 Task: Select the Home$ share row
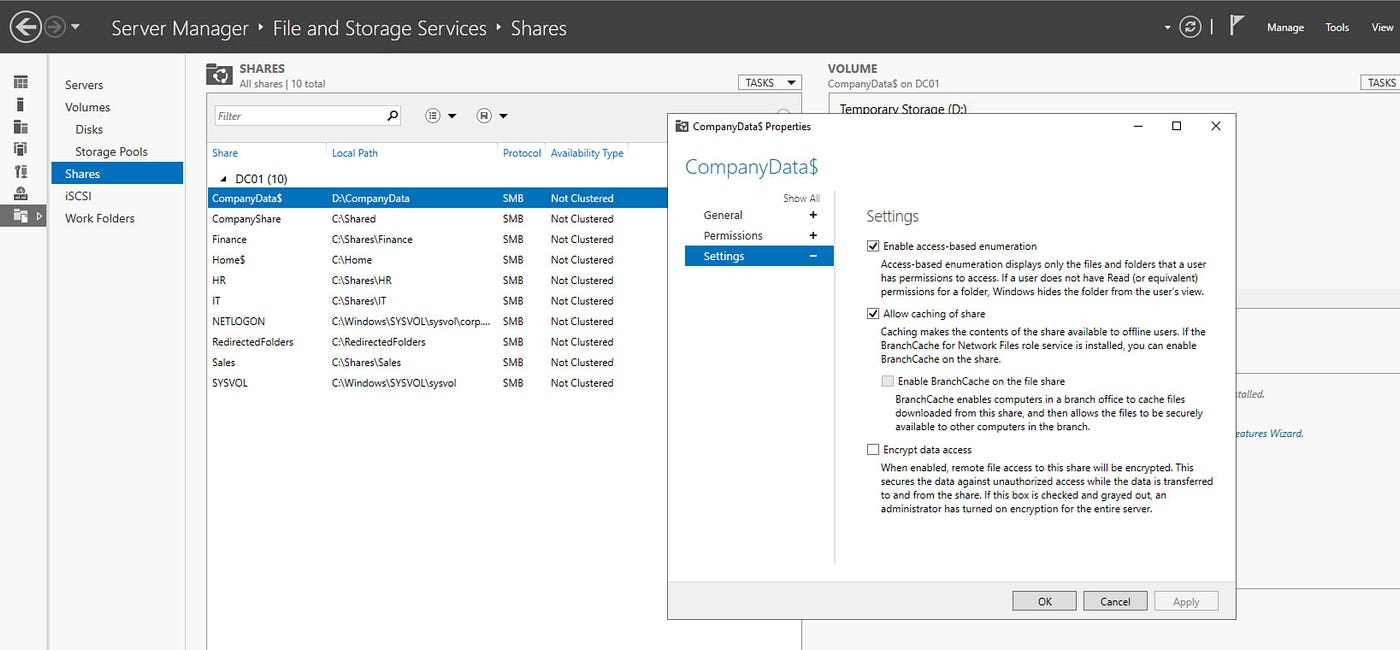tap(437, 260)
